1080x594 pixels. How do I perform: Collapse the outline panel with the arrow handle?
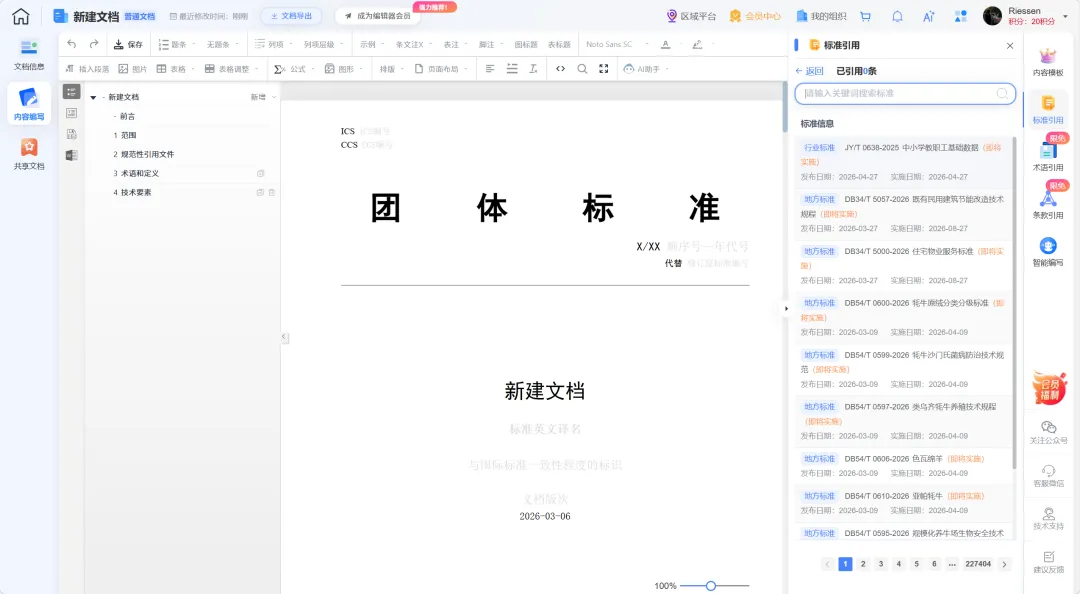coord(284,337)
